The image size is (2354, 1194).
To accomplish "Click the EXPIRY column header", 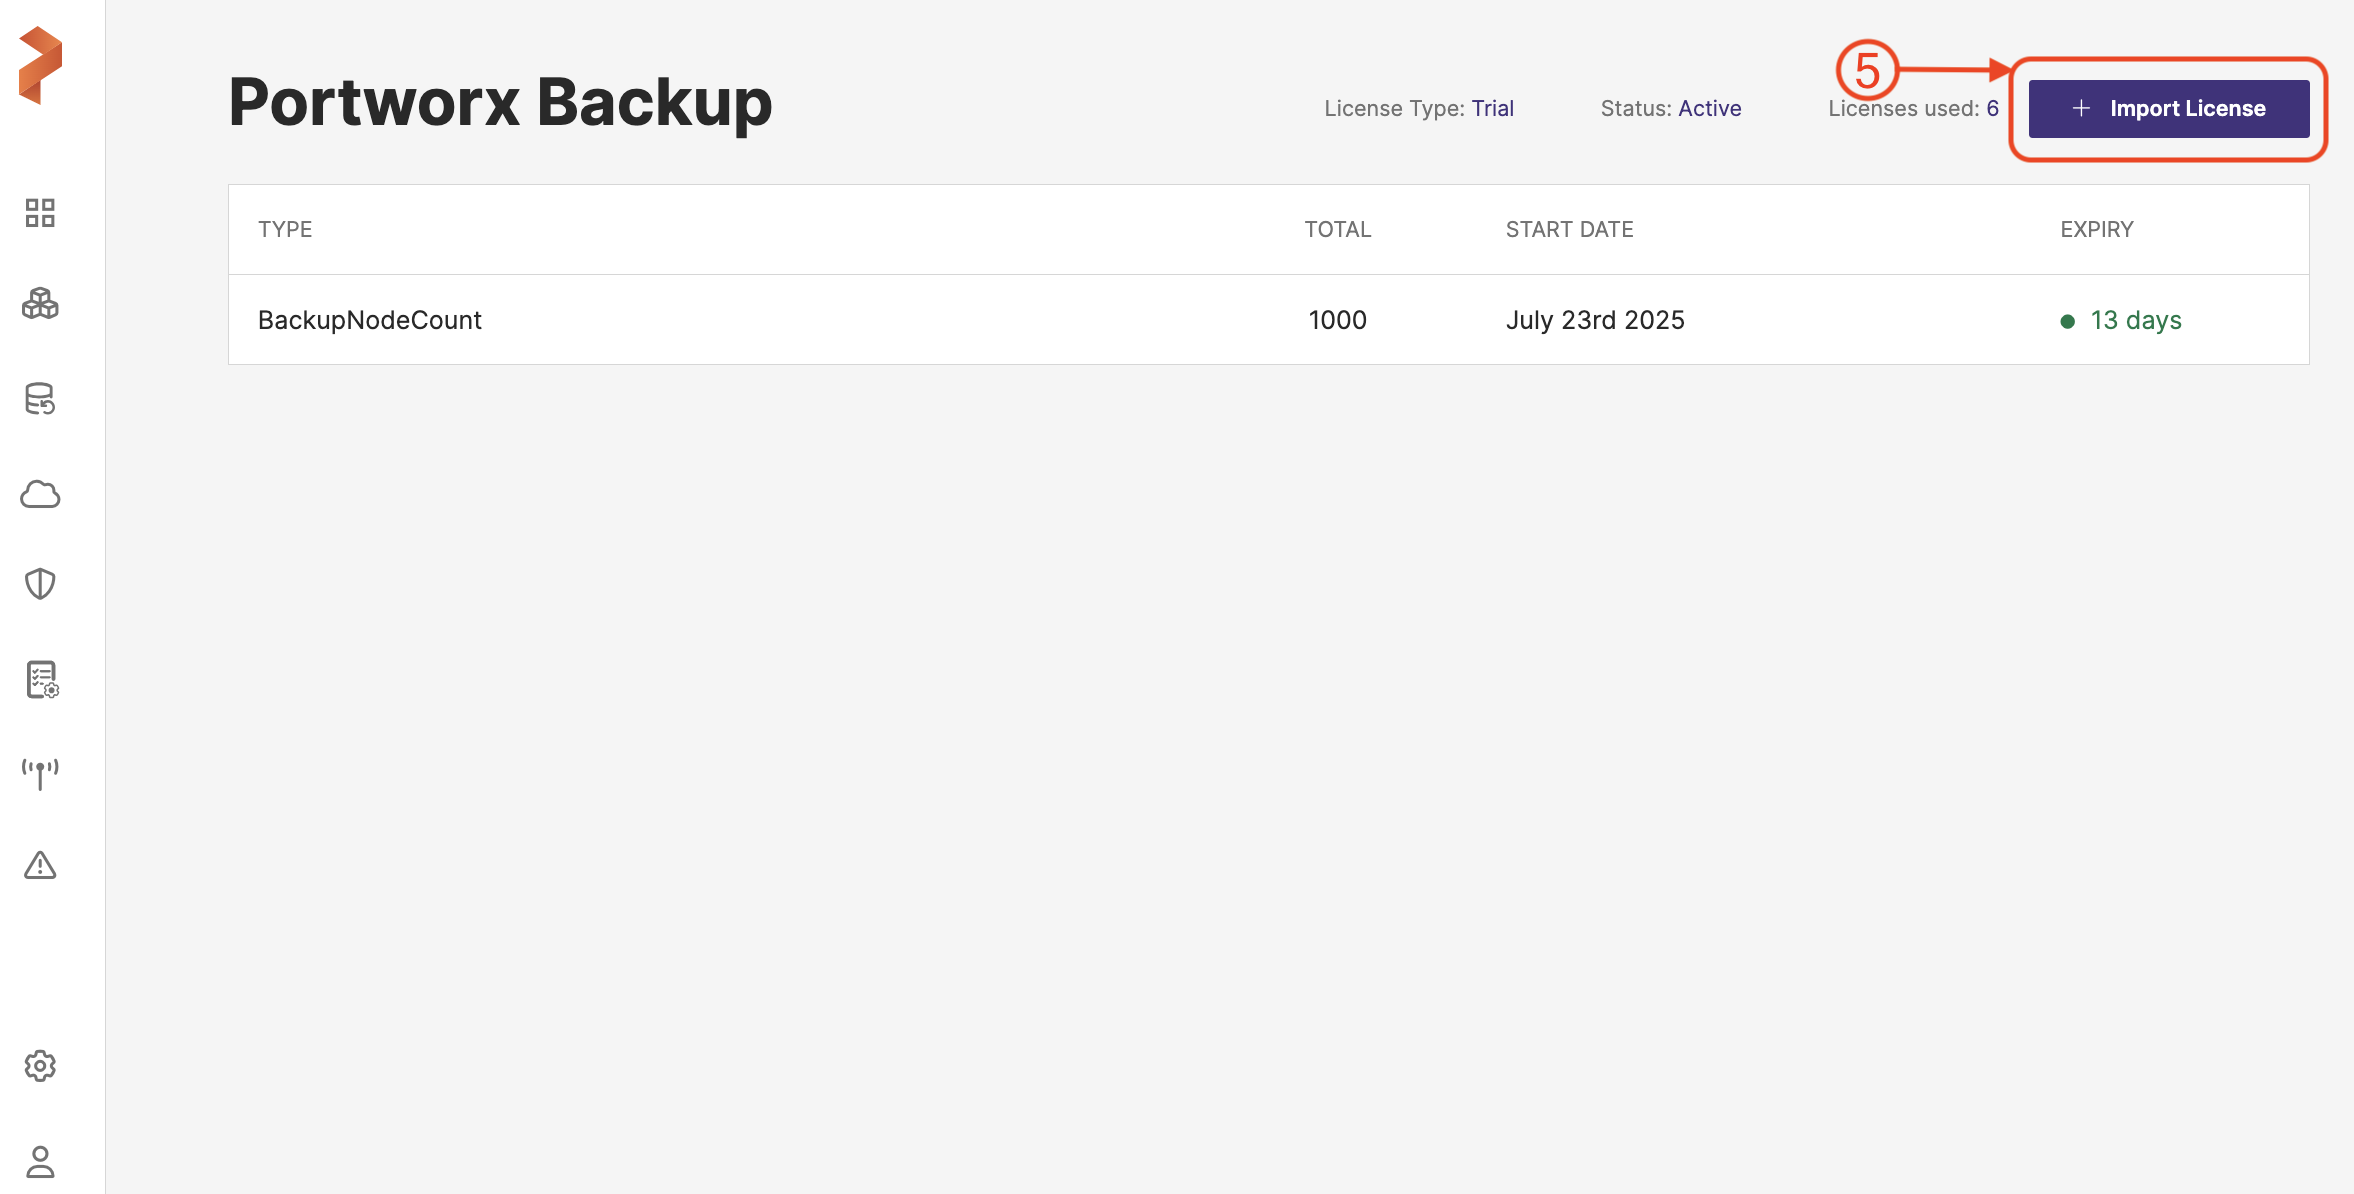I will pos(2096,229).
